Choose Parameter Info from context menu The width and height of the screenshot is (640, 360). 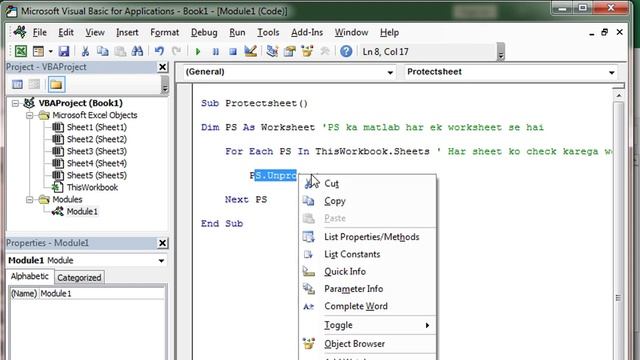(367, 289)
